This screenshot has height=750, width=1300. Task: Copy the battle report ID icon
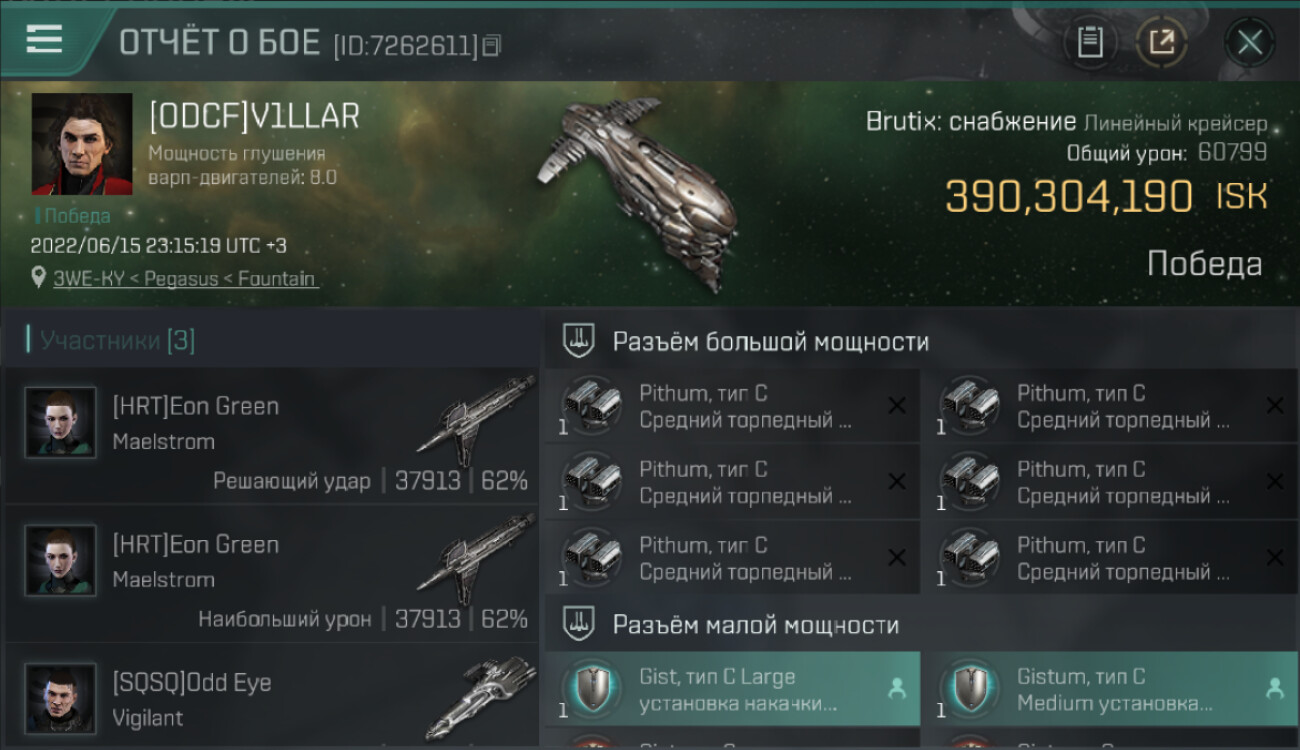[491, 45]
